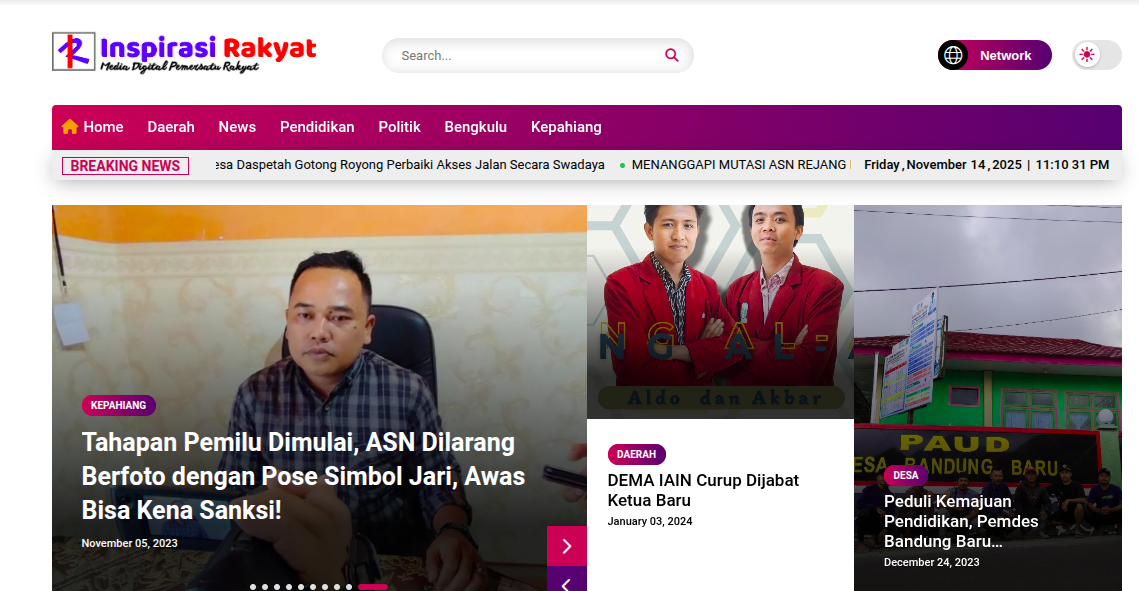Click the globe icon beside Network

click(953, 56)
